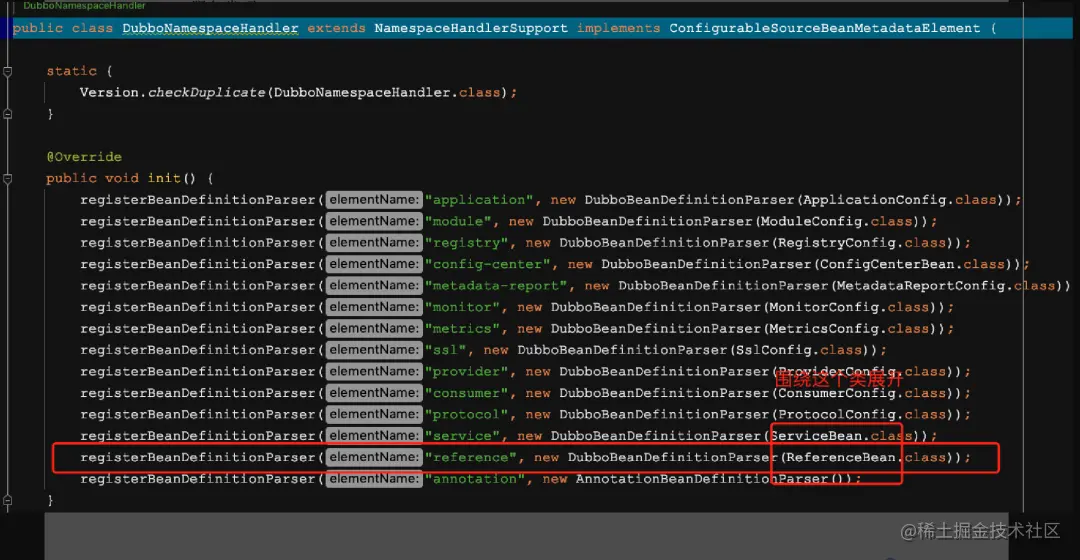Click registerBeanDefinitionParser on the "monitor" line
The height and width of the screenshot is (560, 1080).
[197, 307]
